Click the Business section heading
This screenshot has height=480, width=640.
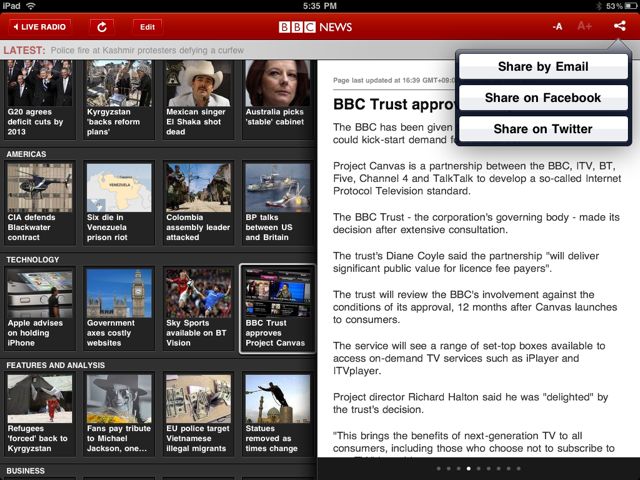click(25, 471)
